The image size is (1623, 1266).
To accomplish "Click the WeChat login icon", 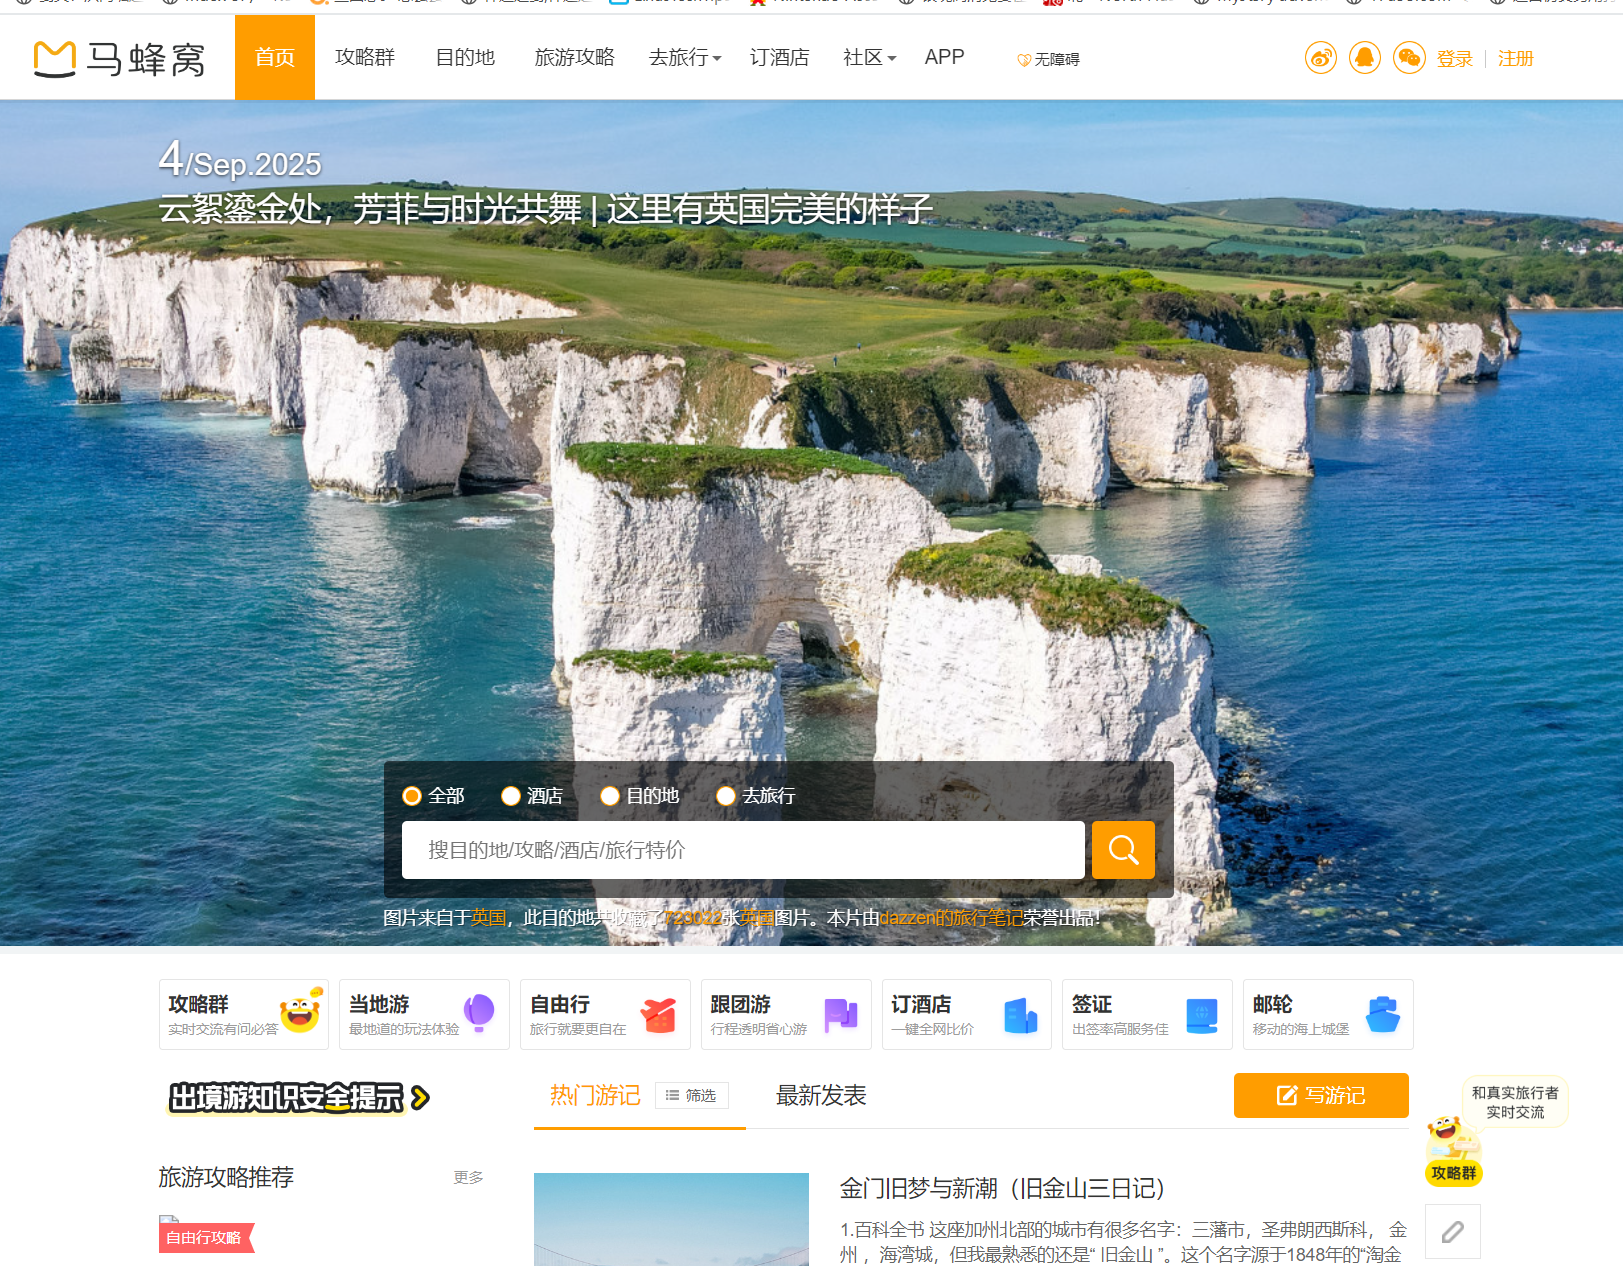I will pyautogui.click(x=1408, y=58).
